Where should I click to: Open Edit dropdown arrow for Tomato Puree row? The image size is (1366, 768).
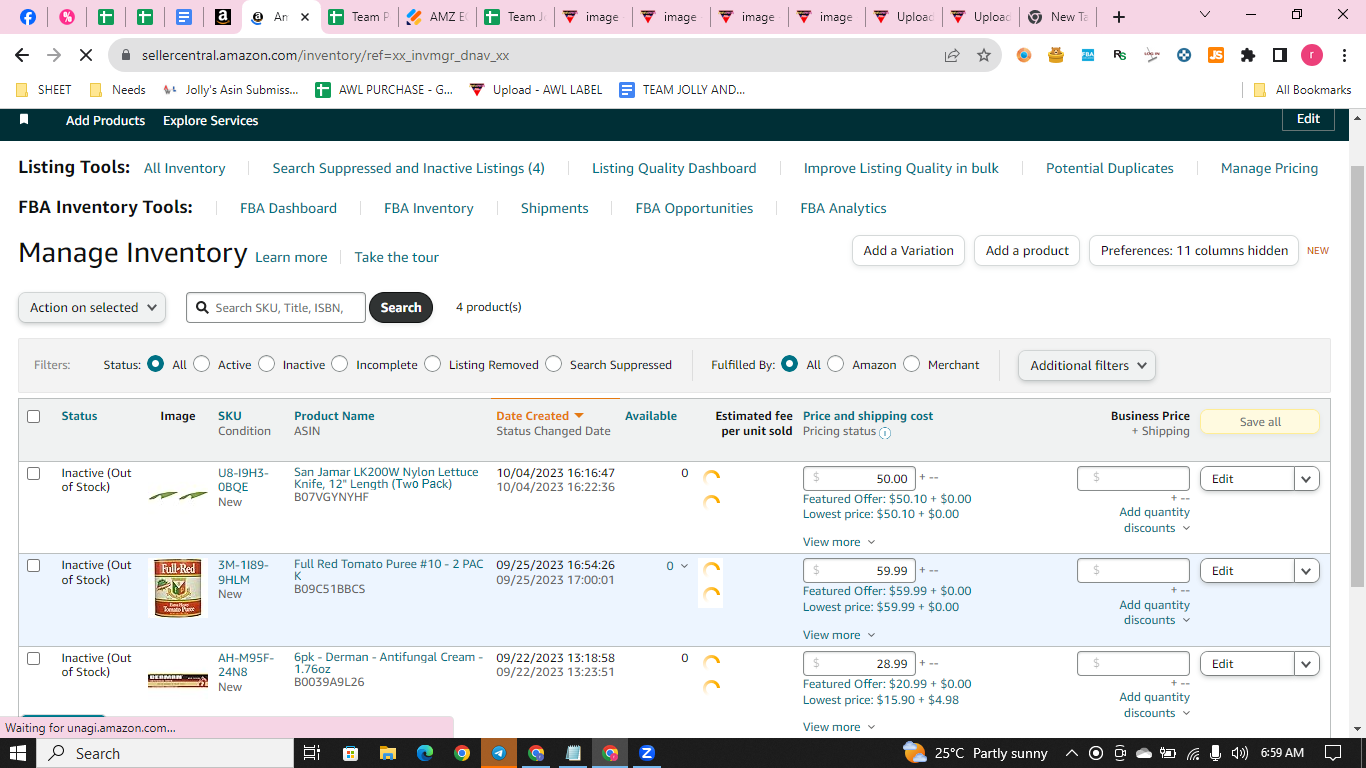point(1307,571)
